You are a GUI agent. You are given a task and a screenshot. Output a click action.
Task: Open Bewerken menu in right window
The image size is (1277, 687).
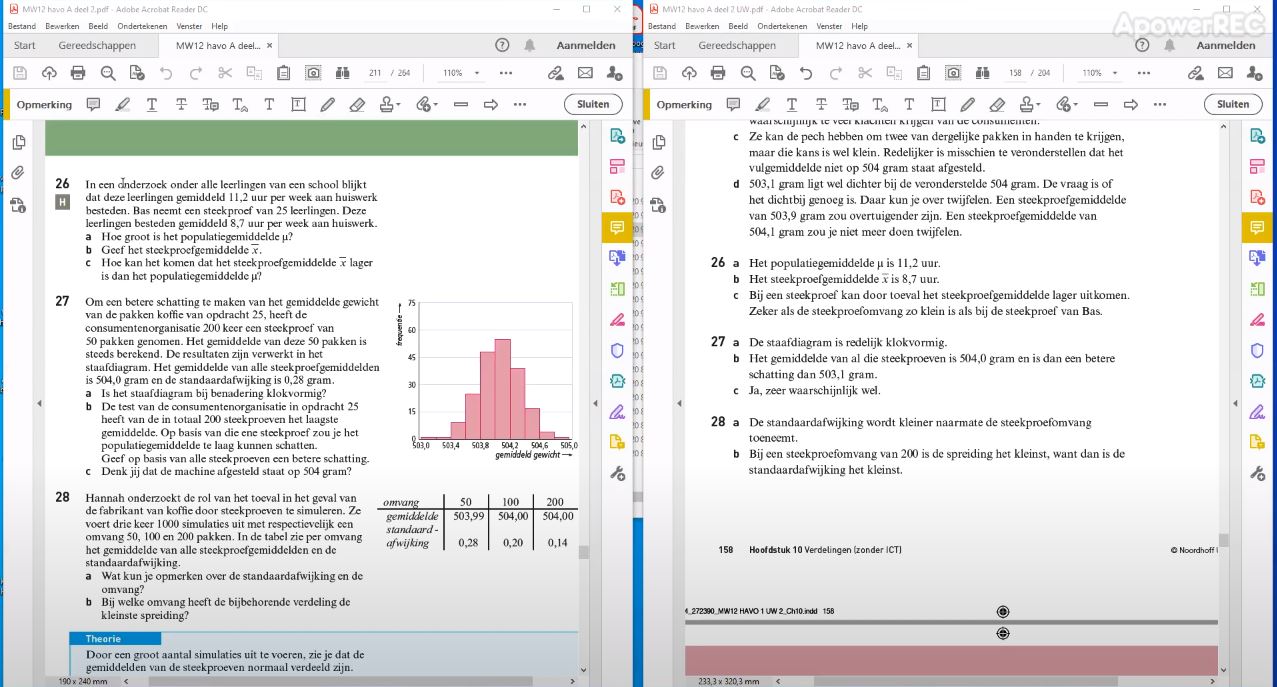tap(702, 26)
